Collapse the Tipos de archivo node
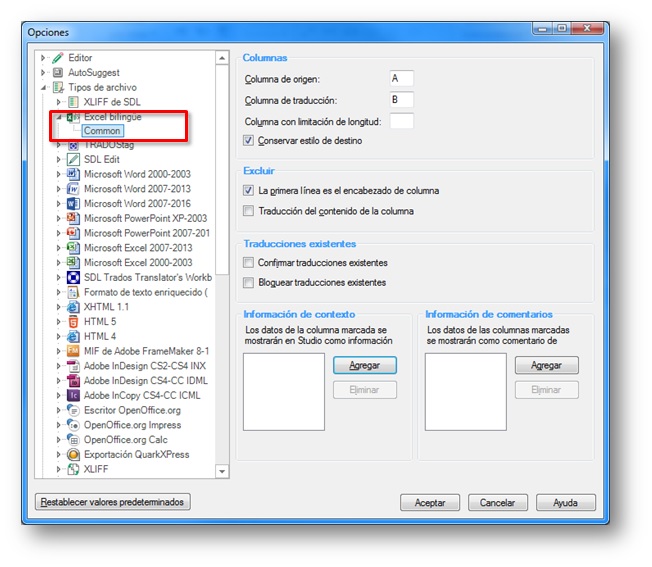Image resolution: width=652 pixels, height=567 pixels. 43,88
